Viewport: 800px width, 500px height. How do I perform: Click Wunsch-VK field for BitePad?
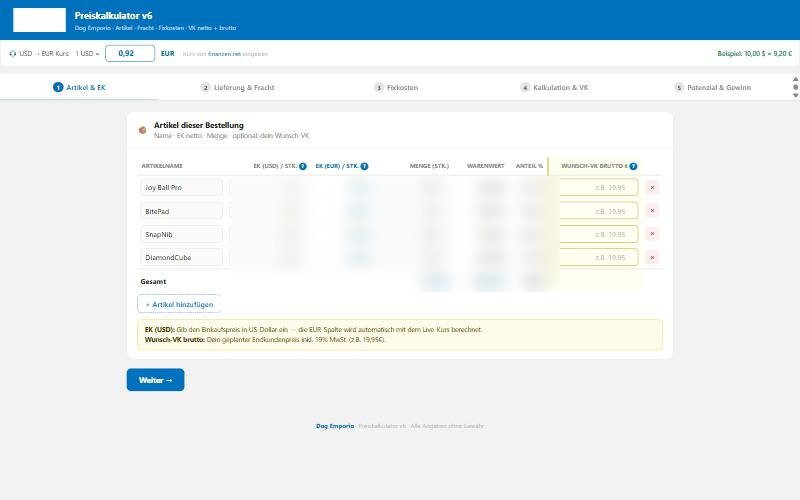(x=598, y=211)
